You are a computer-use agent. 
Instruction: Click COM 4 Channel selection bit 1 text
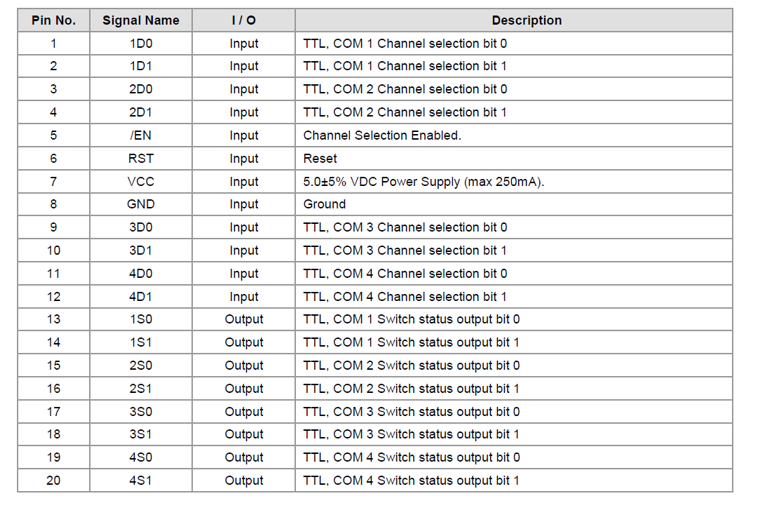click(x=420, y=296)
